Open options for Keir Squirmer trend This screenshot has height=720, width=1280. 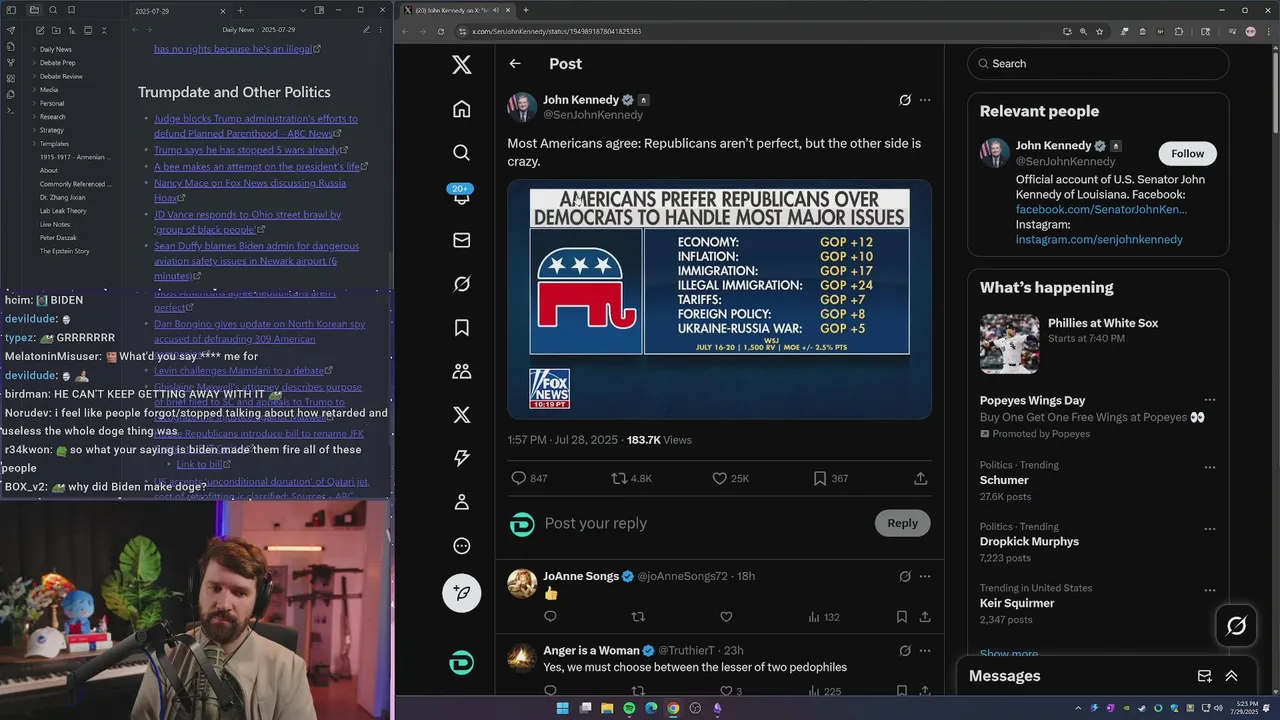tap(1210, 590)
